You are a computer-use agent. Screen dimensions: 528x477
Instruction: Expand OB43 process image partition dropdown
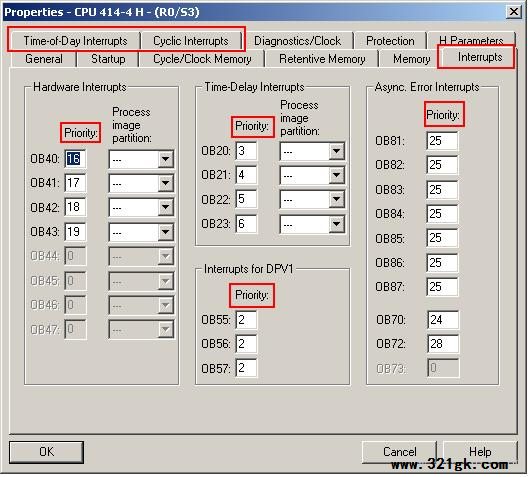point(165,232)
